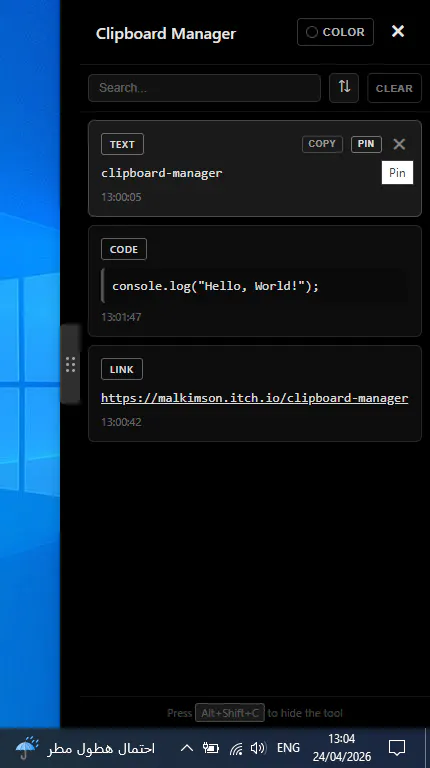Open the volume speaker icon
The height and width of the screenshot is (768, 430).
point(258,748)
